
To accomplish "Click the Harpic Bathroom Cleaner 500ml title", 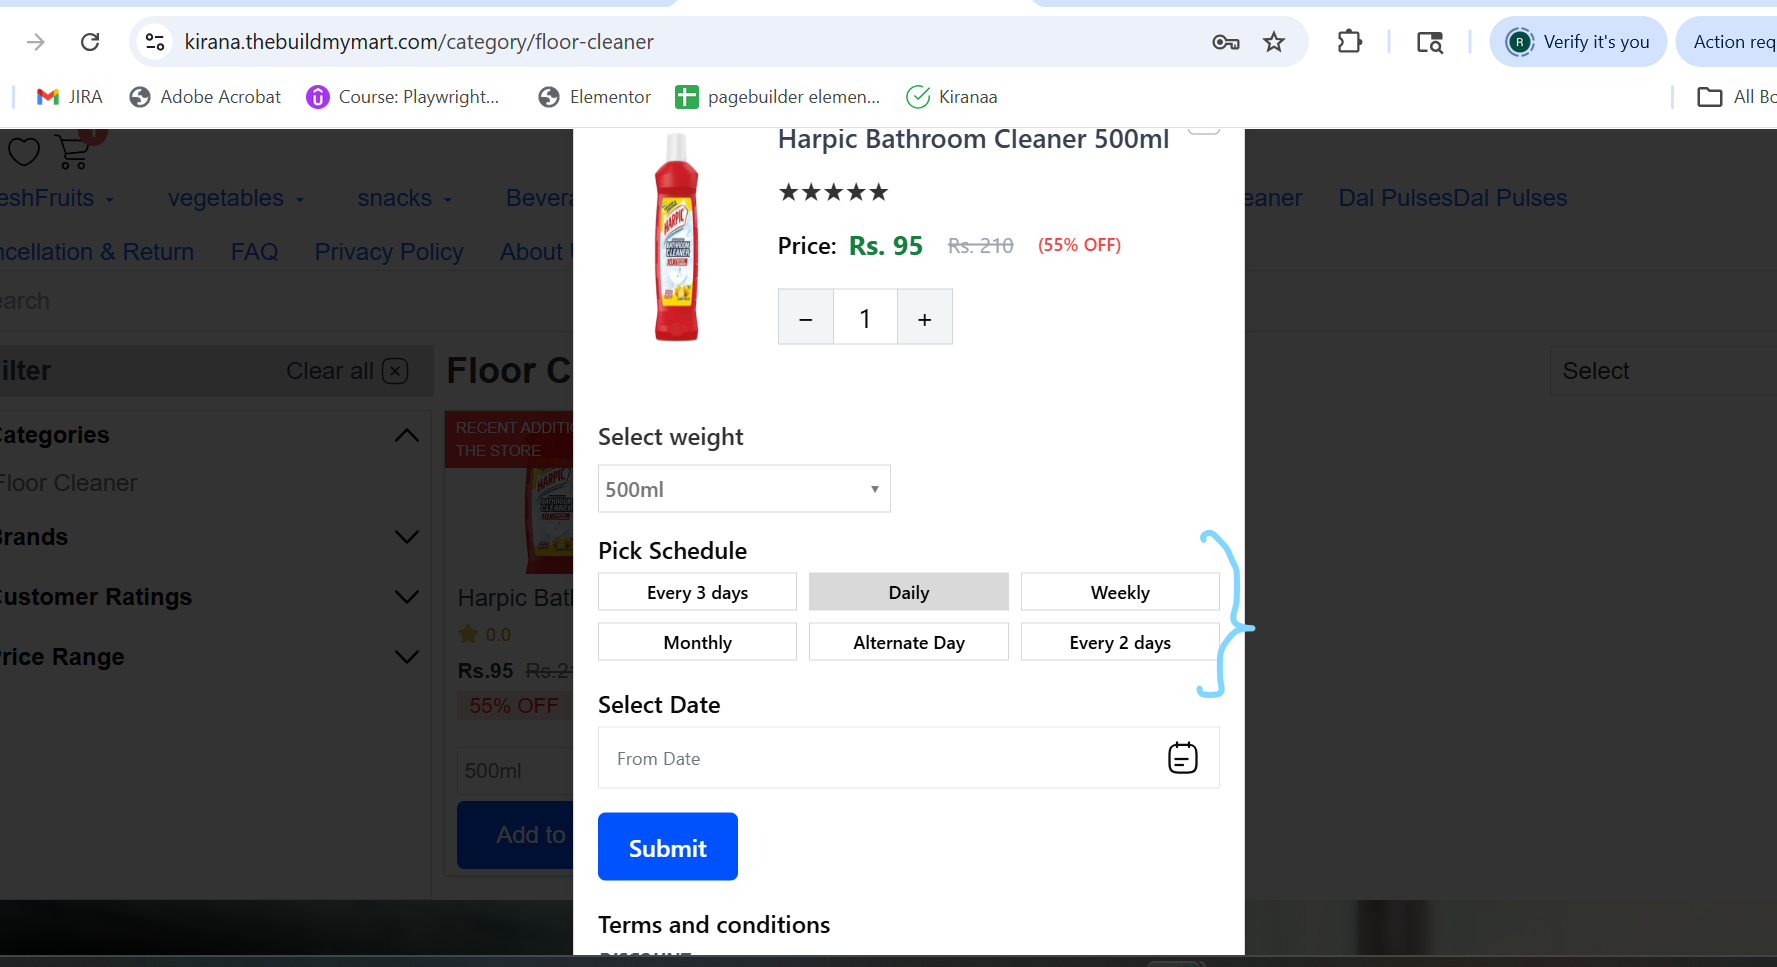I will (x=974, y=139).
